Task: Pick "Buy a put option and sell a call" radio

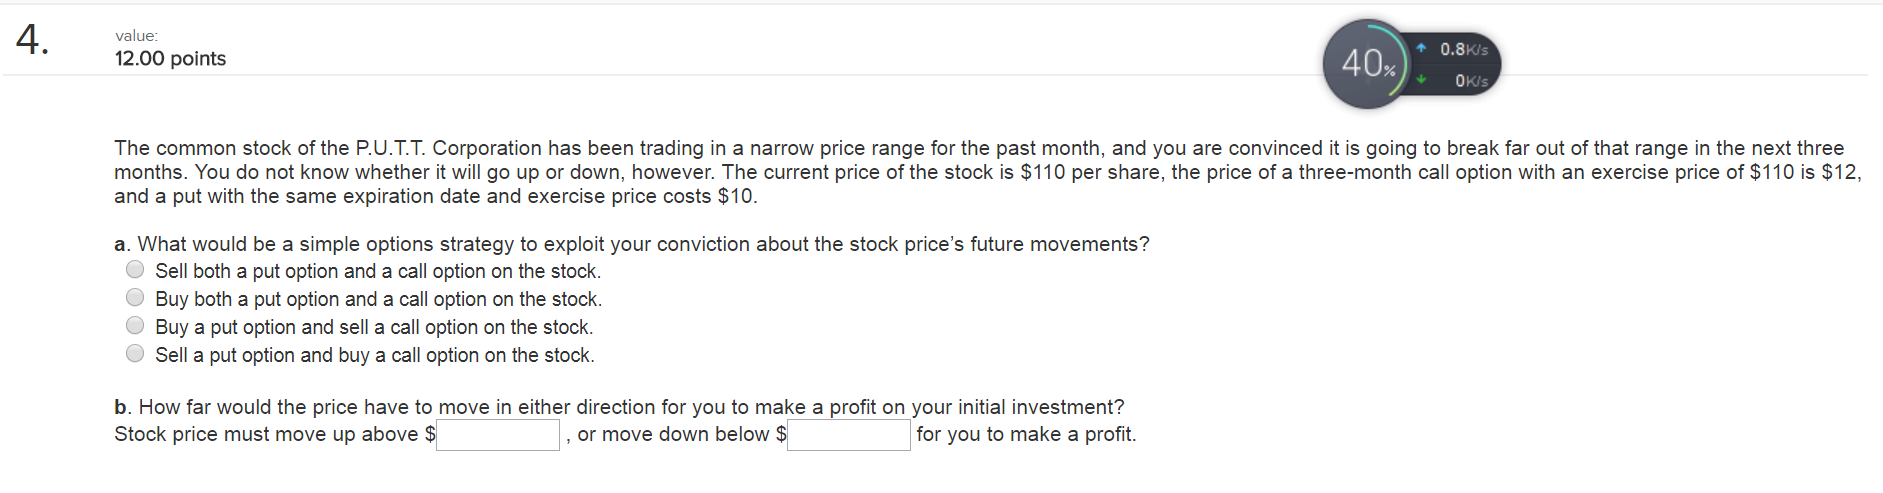Action: (x=135, y=326)
